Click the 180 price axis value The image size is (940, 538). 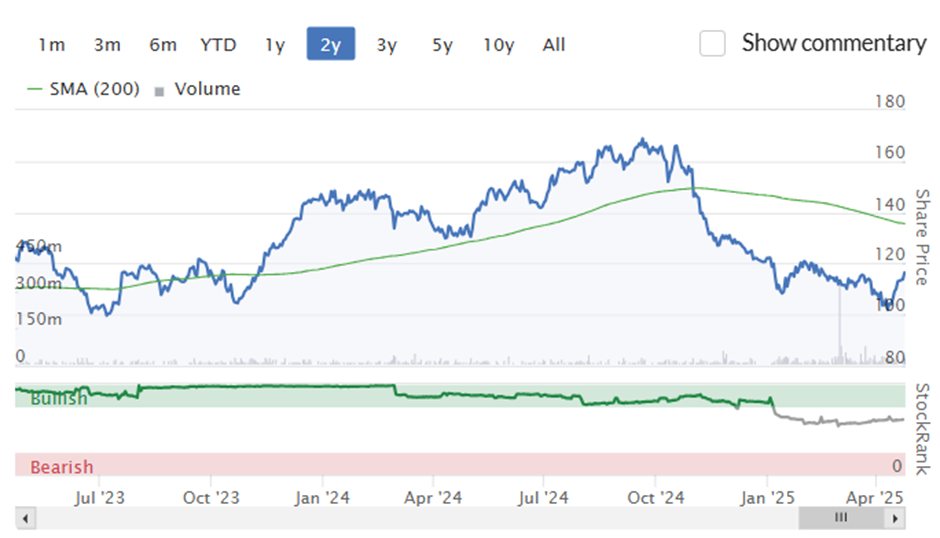pos(890,101)
